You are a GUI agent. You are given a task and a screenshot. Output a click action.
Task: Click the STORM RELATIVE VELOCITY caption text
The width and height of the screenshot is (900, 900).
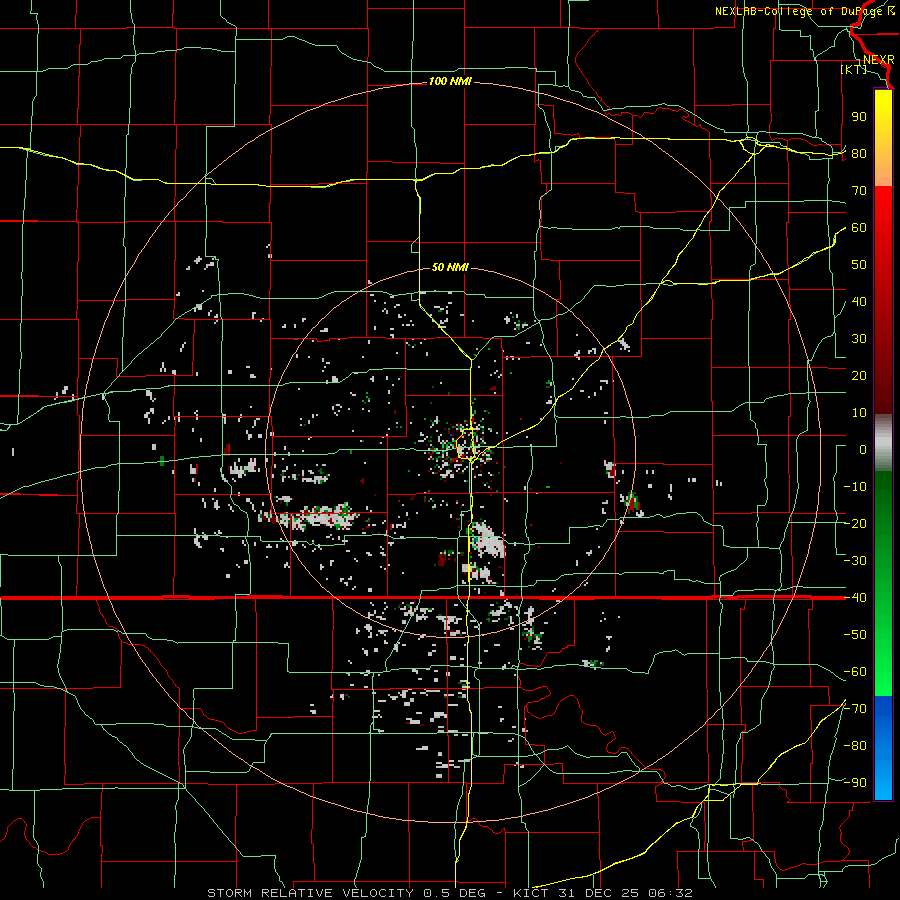pos(310,893)
